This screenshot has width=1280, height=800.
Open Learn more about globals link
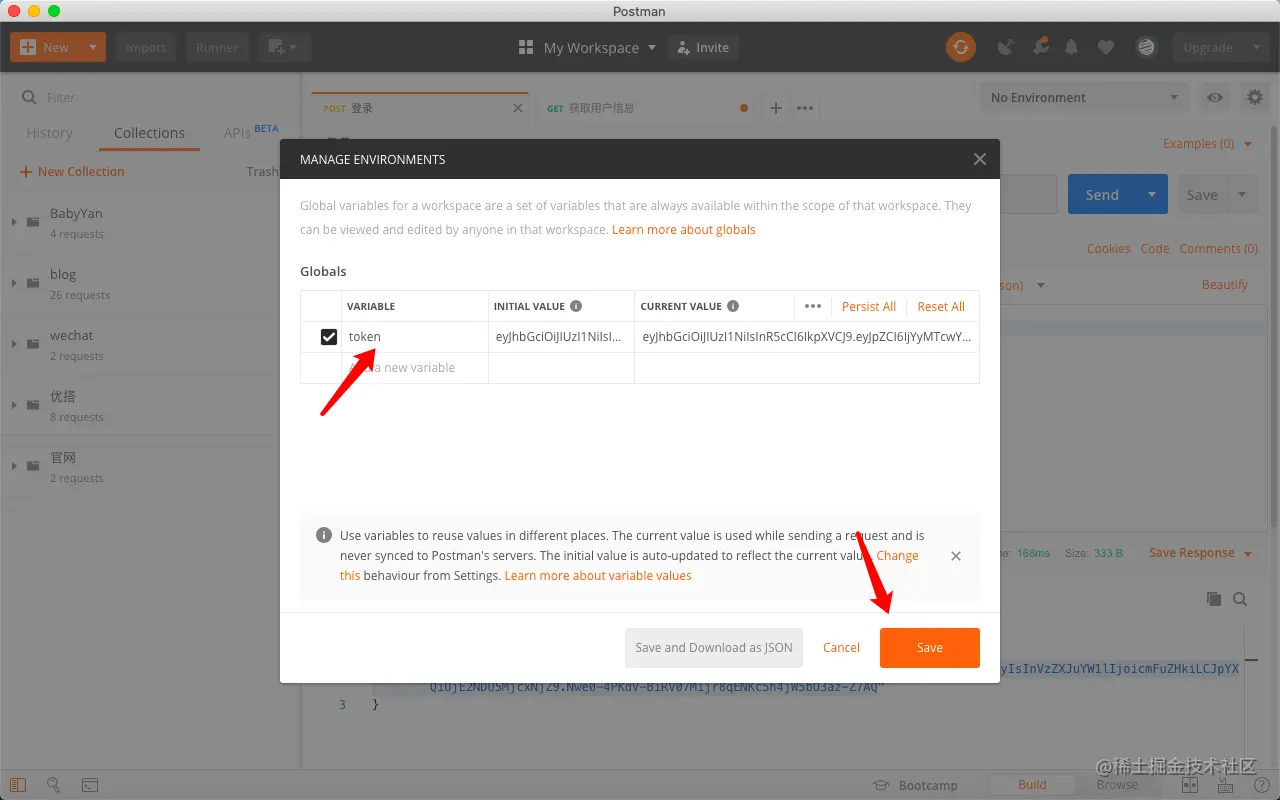pyautogui.click(x=684, y=230)
